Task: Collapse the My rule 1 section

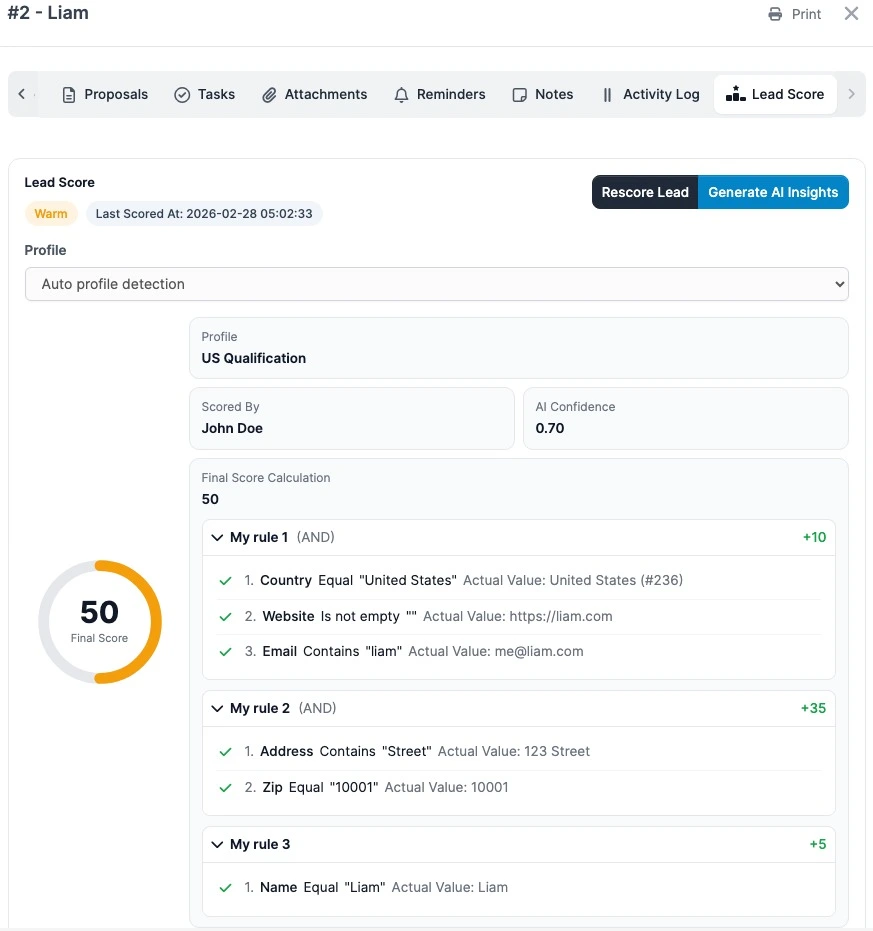Action: [217, 537]
